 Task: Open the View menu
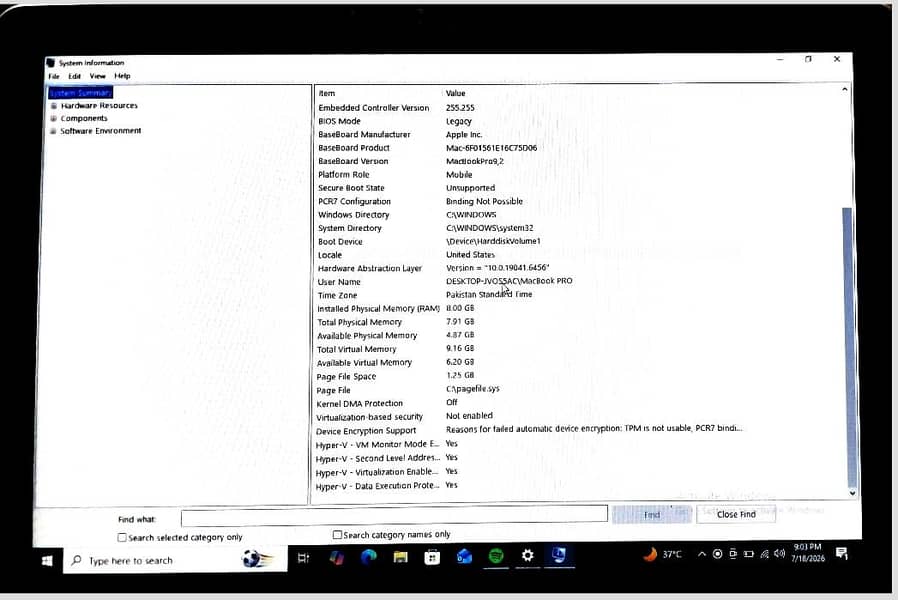97,76
